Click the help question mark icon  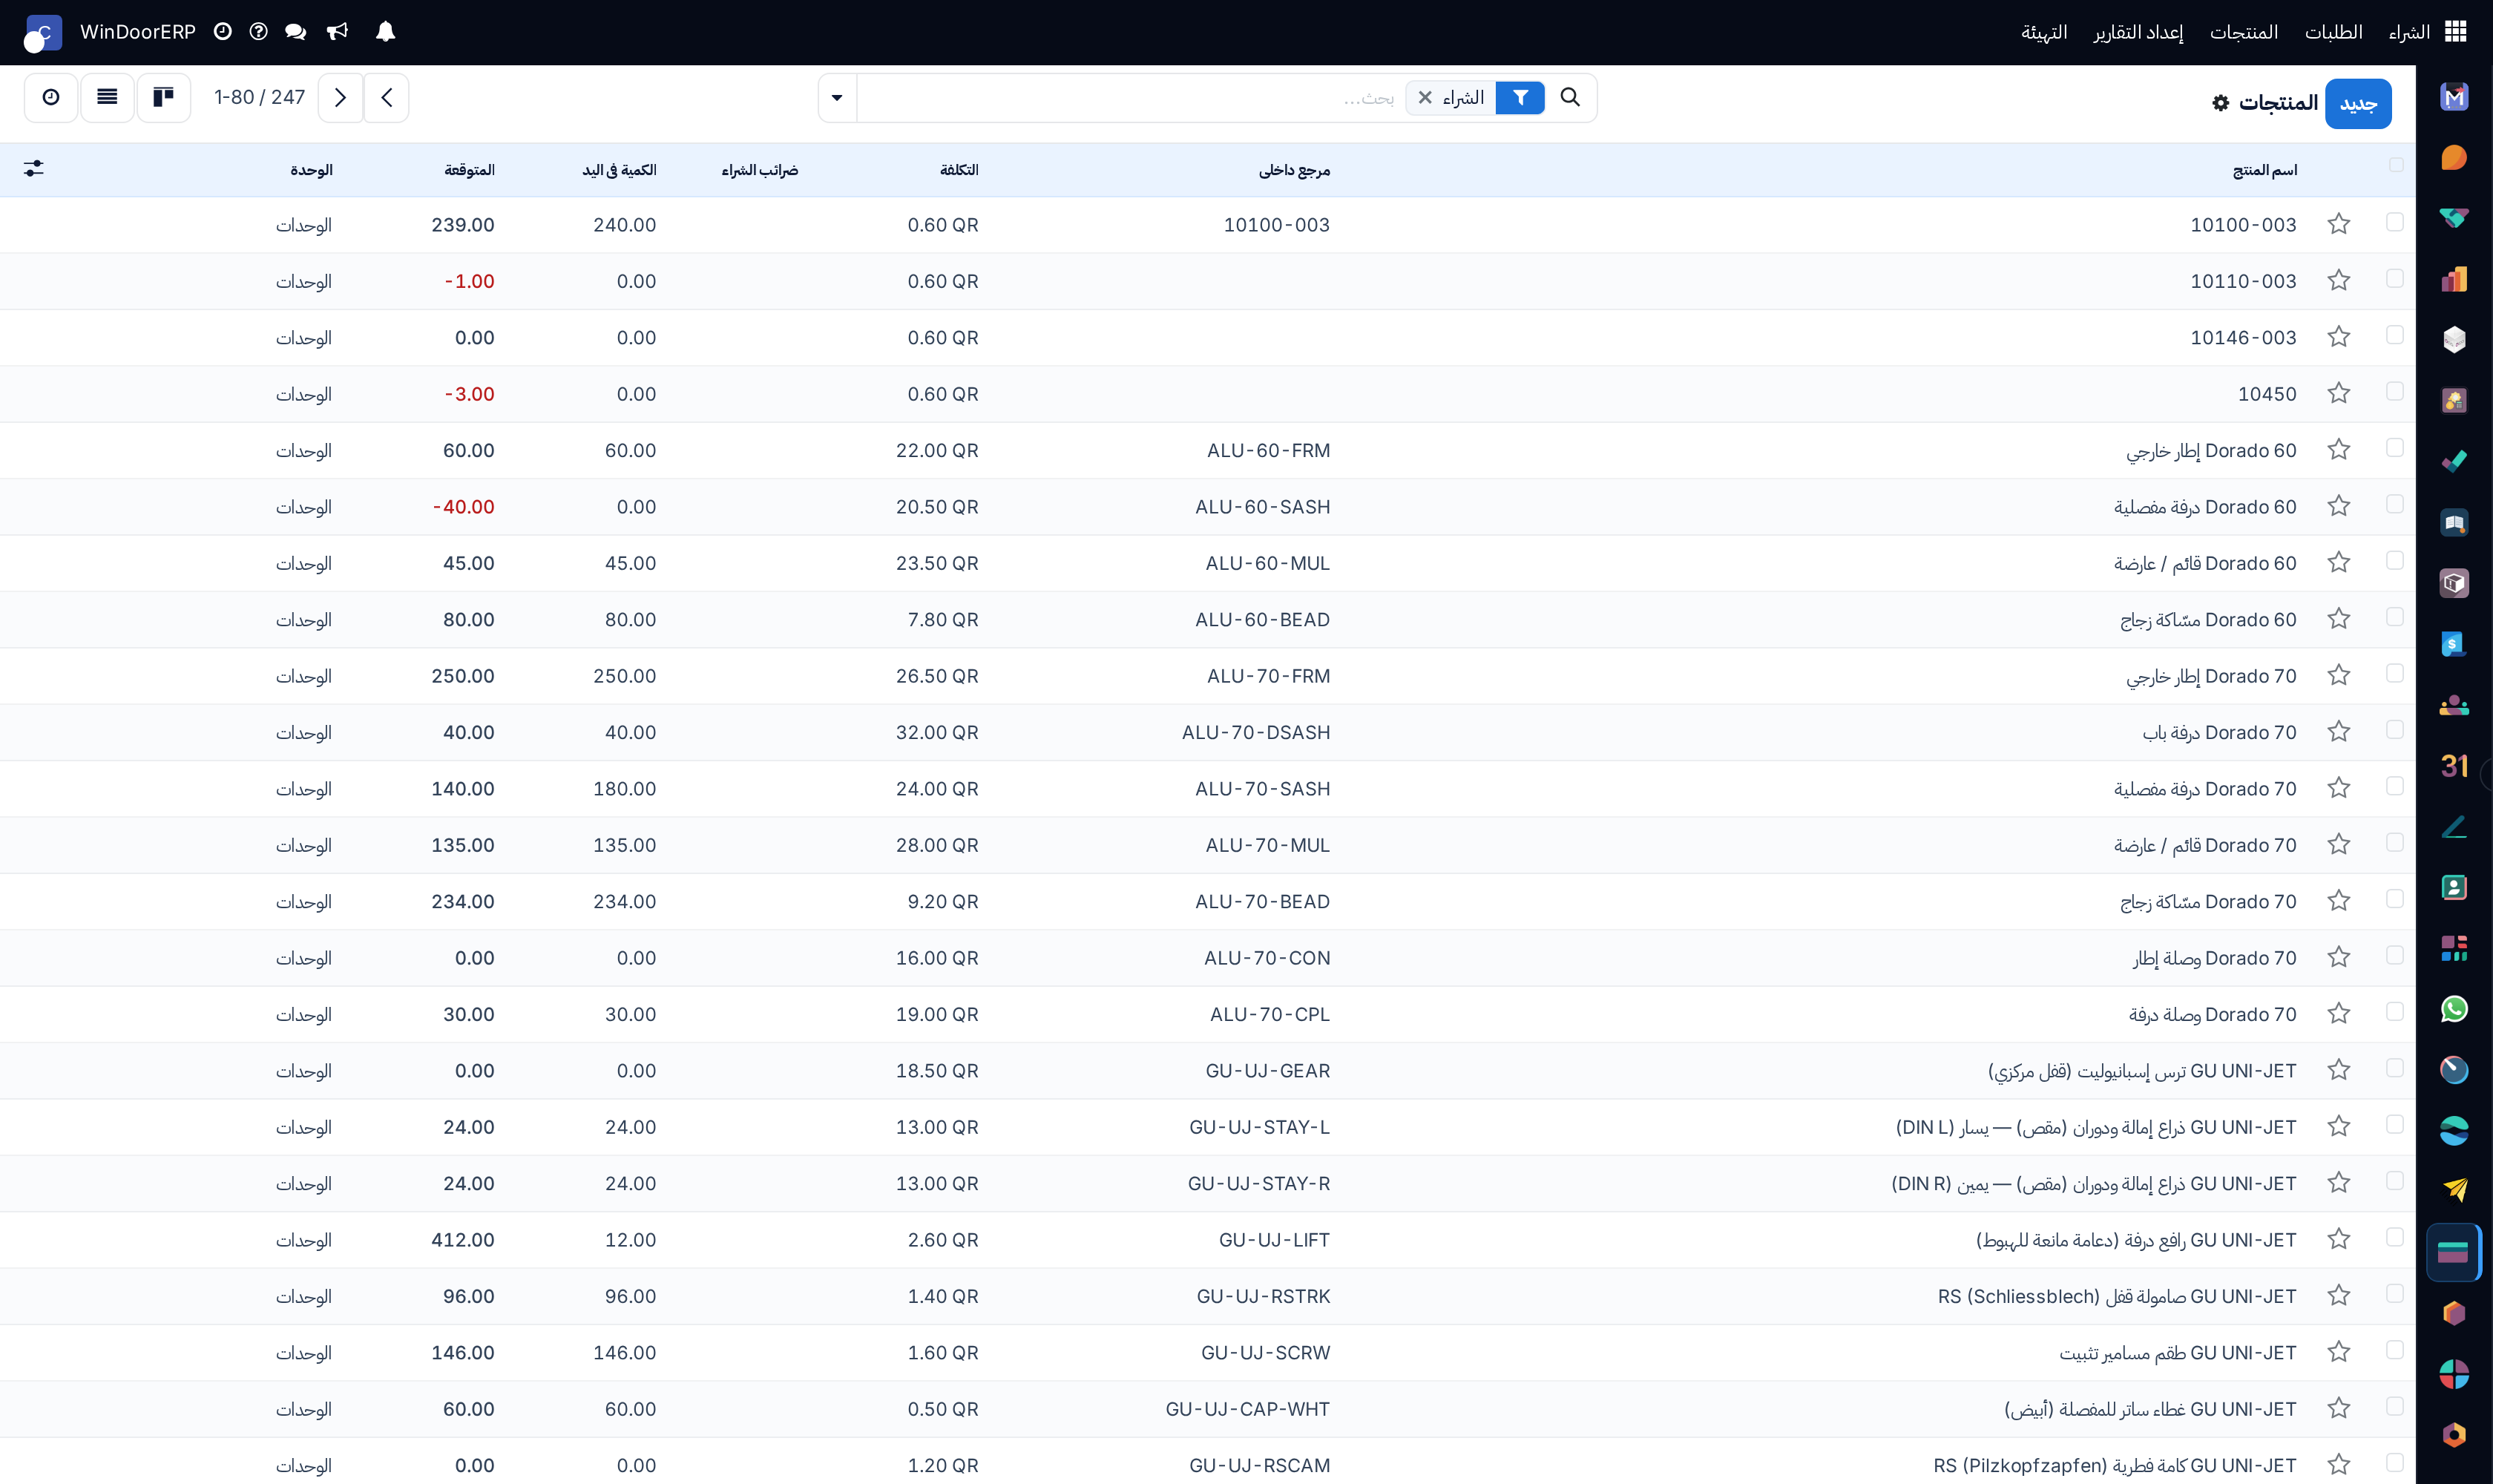point(258,32)
